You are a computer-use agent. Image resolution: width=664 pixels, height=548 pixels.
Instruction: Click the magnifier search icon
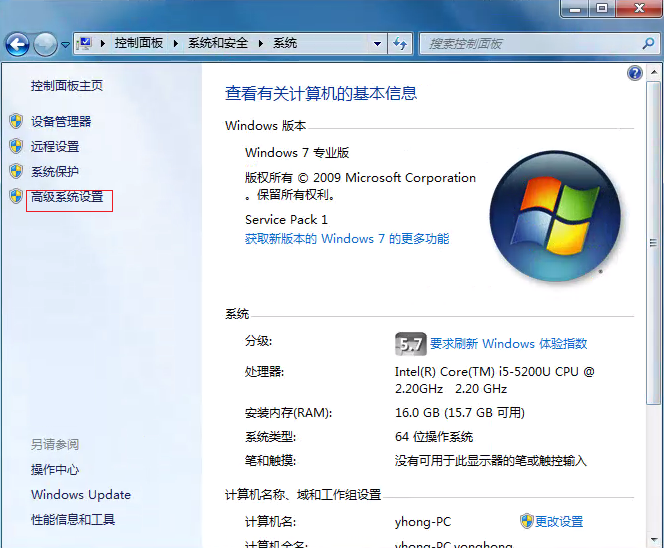(x=648, y=43)
